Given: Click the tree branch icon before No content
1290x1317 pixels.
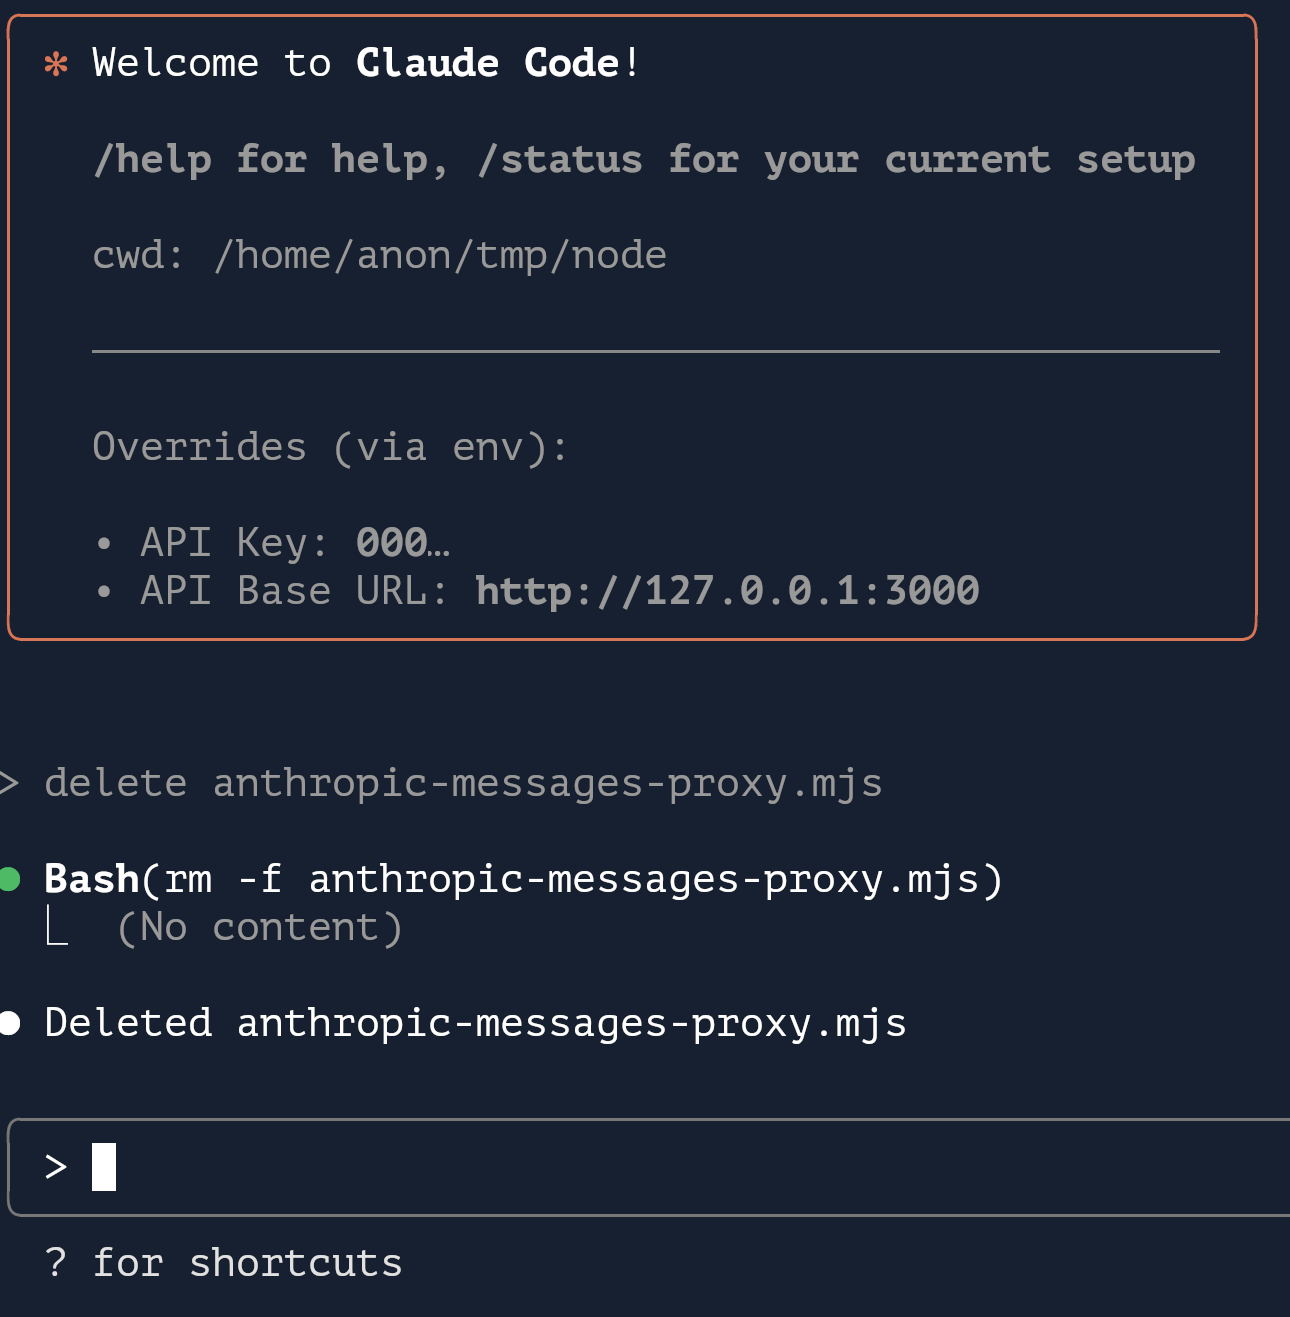Looking at the screenshot, I should (57, 926).
